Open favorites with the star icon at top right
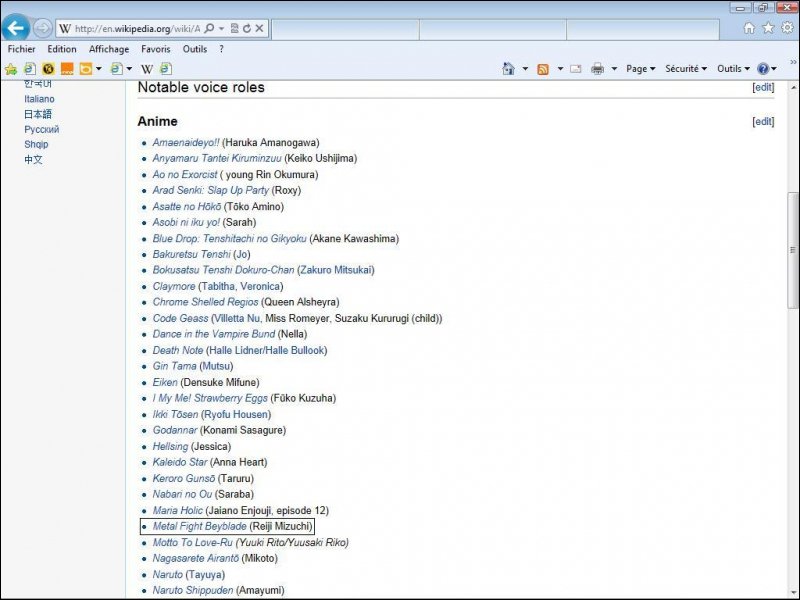The width and height of the screenshot is (800, 600). (768, 28)
